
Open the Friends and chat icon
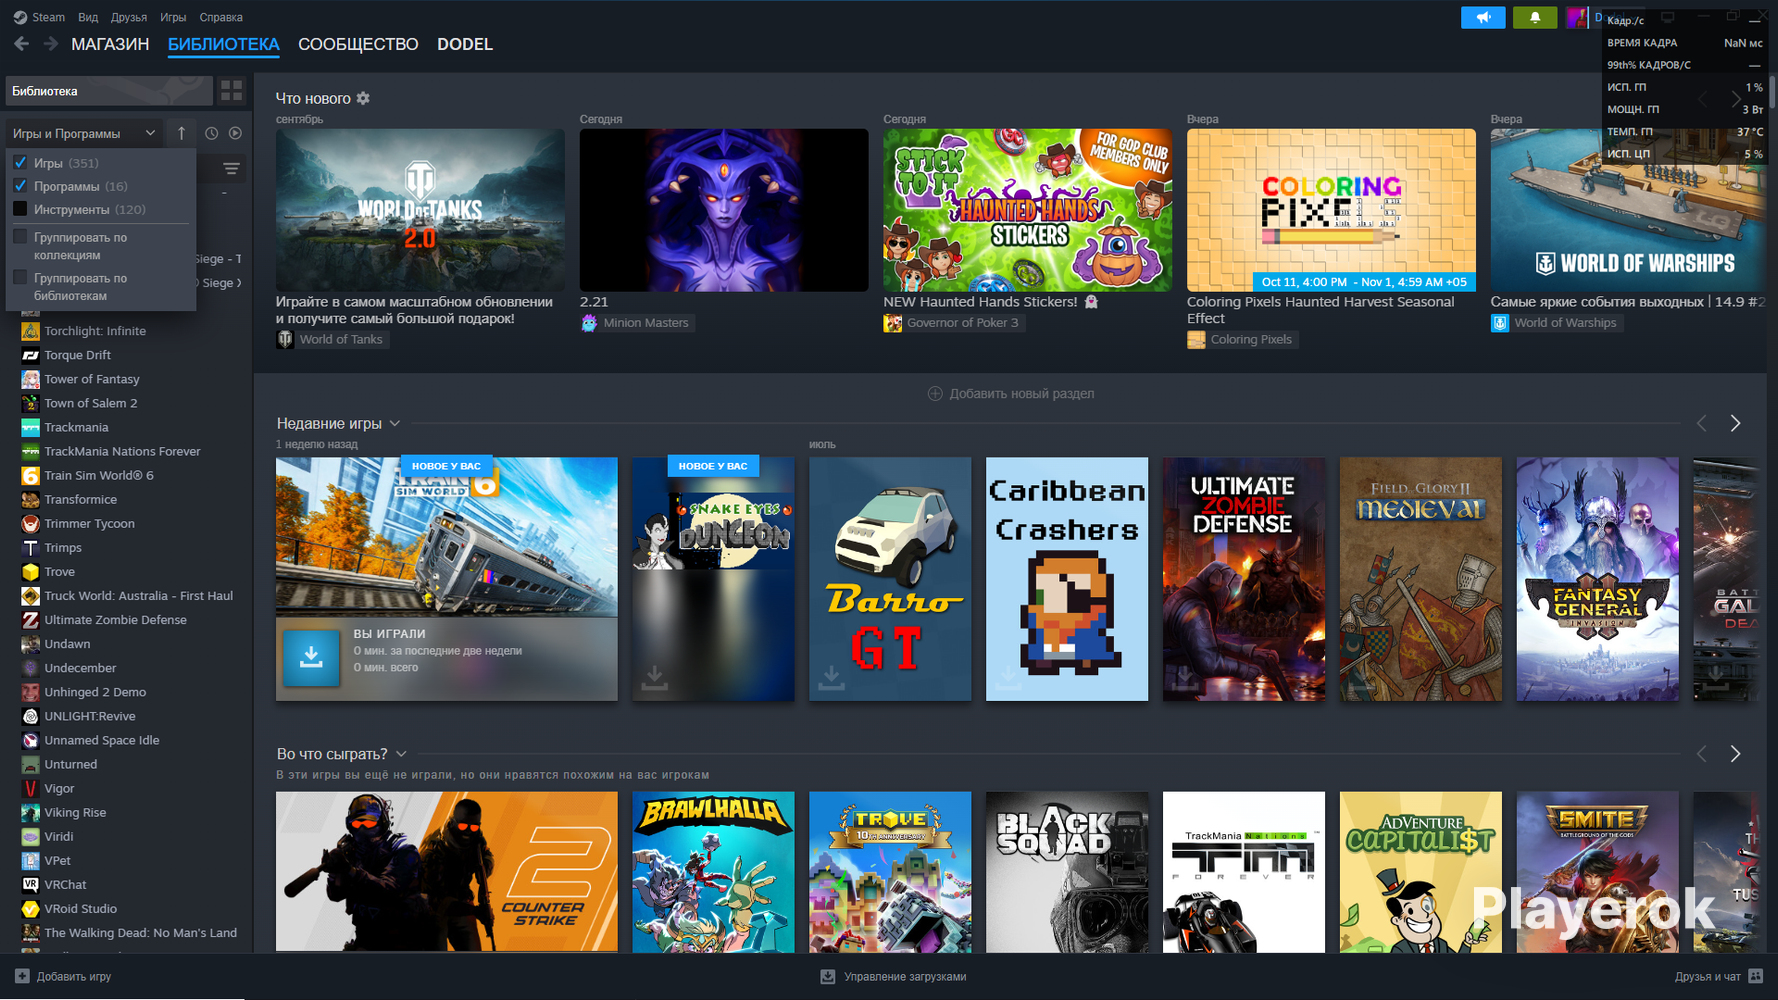point(1756,976)
